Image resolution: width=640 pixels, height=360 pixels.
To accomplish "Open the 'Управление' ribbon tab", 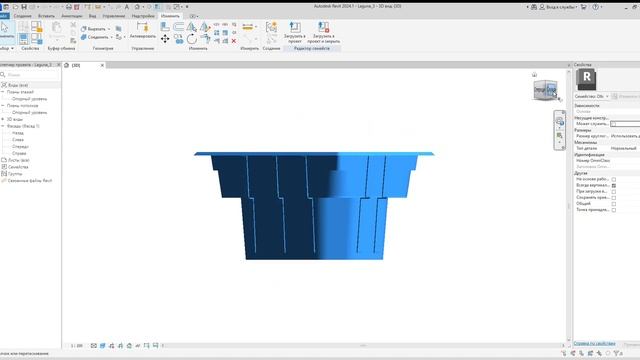I will tap(114, 16).
